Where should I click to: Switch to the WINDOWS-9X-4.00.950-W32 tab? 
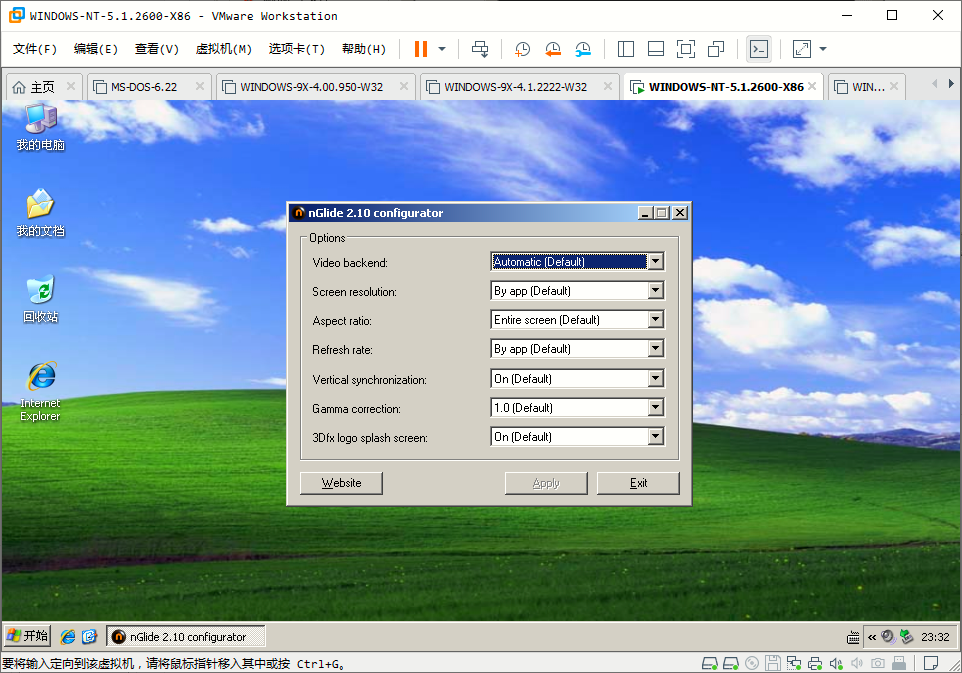click(x=312, y=87)
